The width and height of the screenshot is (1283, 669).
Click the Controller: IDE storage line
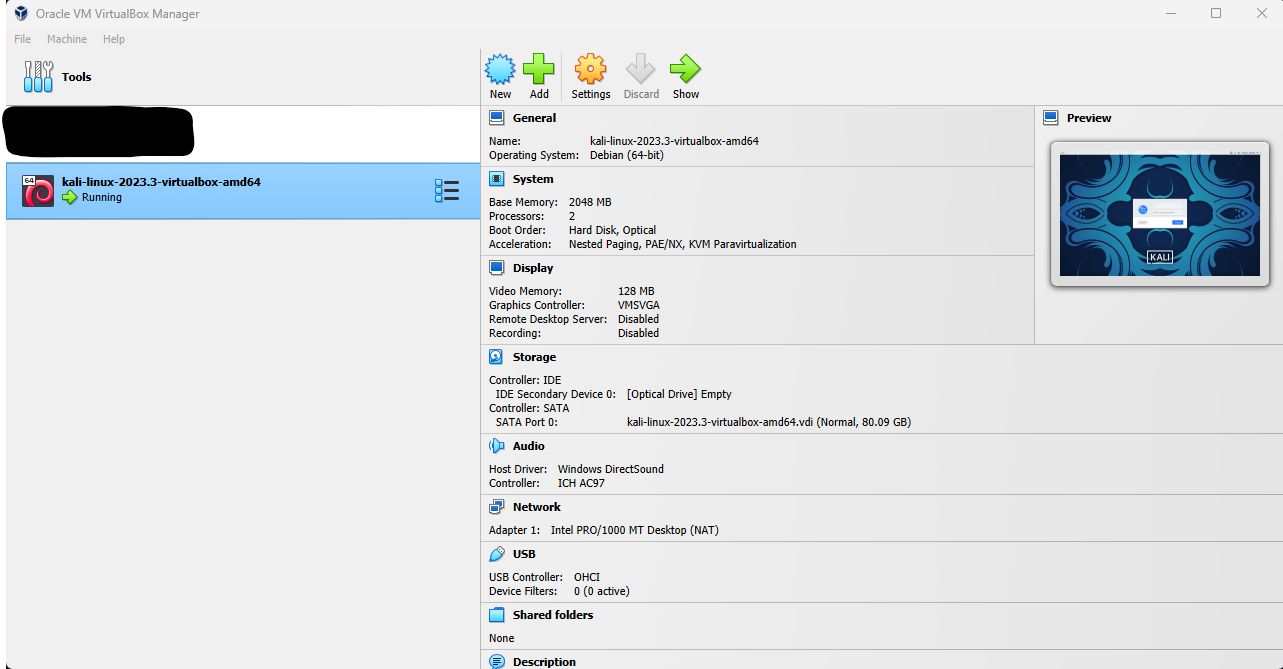click(x=525, y=380)
